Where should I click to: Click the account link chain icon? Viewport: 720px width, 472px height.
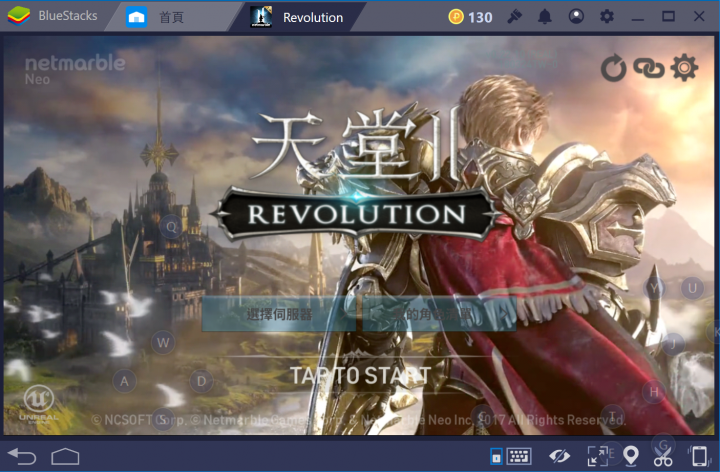(649, 68)
